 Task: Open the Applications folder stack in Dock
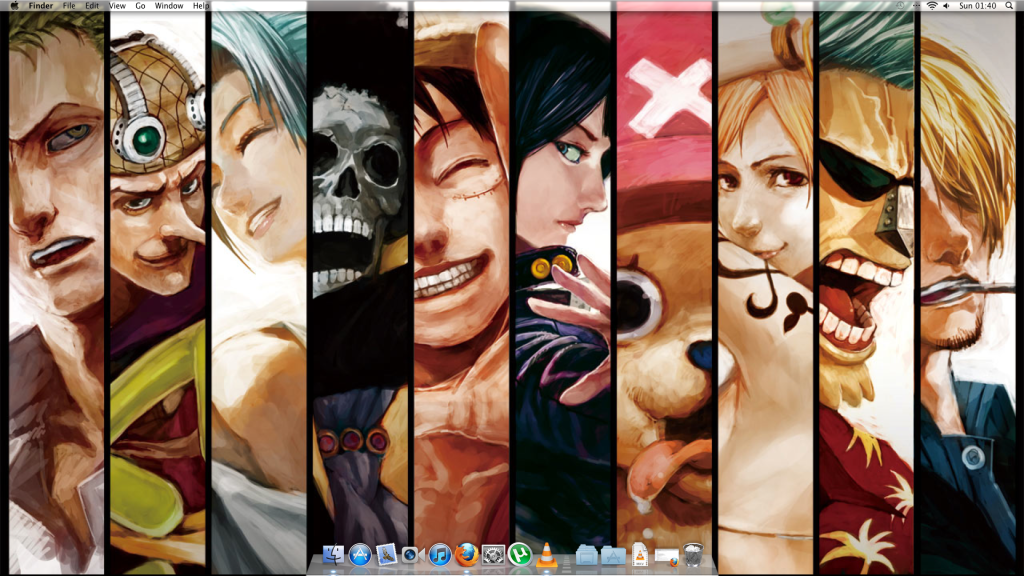coord(613,555)
